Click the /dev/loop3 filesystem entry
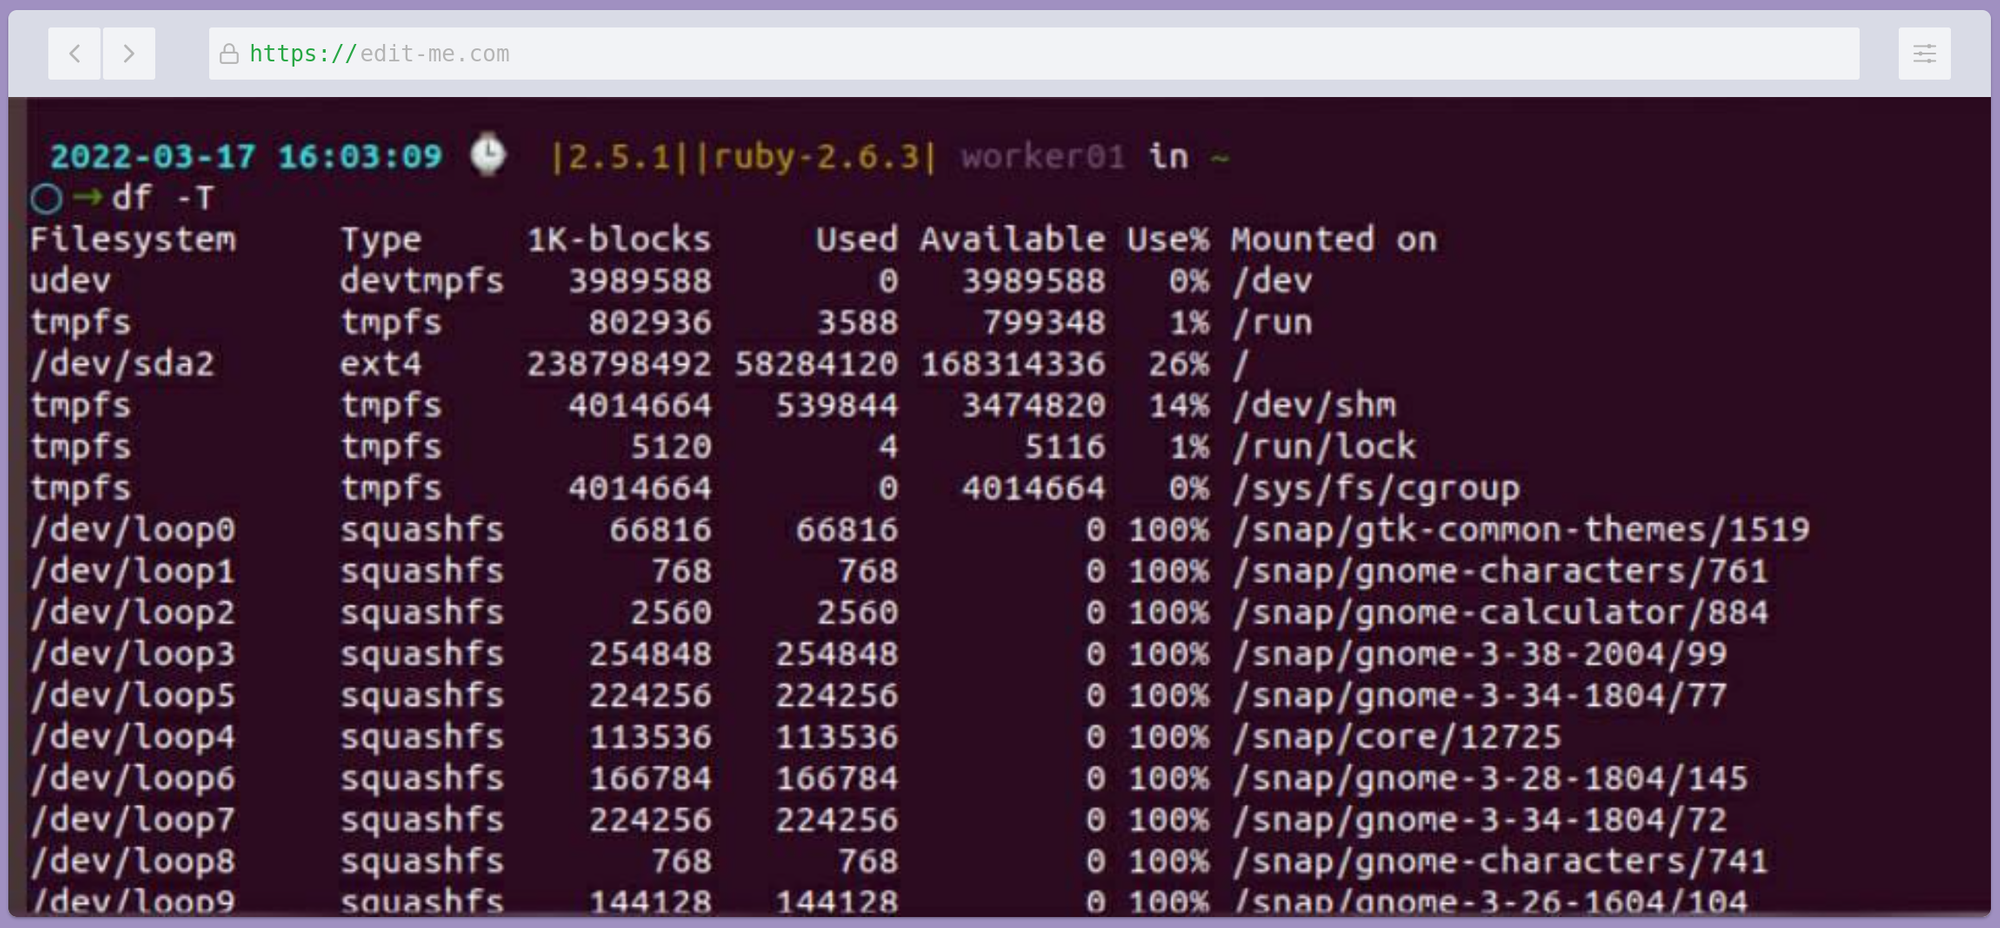Image resolution: width=2000 pixels, height=928 pixels. coord(133,655)
